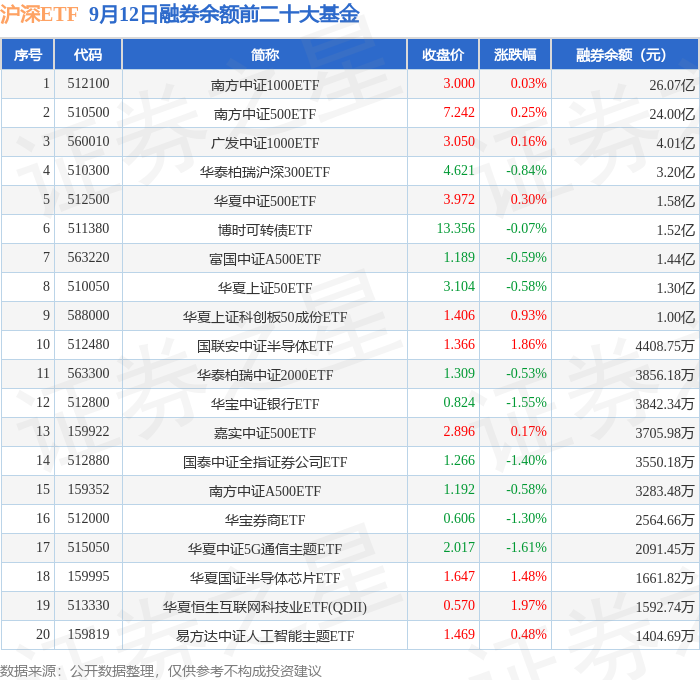The width and height of the screenshot is (700, 680).
Task: Click the 简称 column header
Action: (x=265, y=54)
